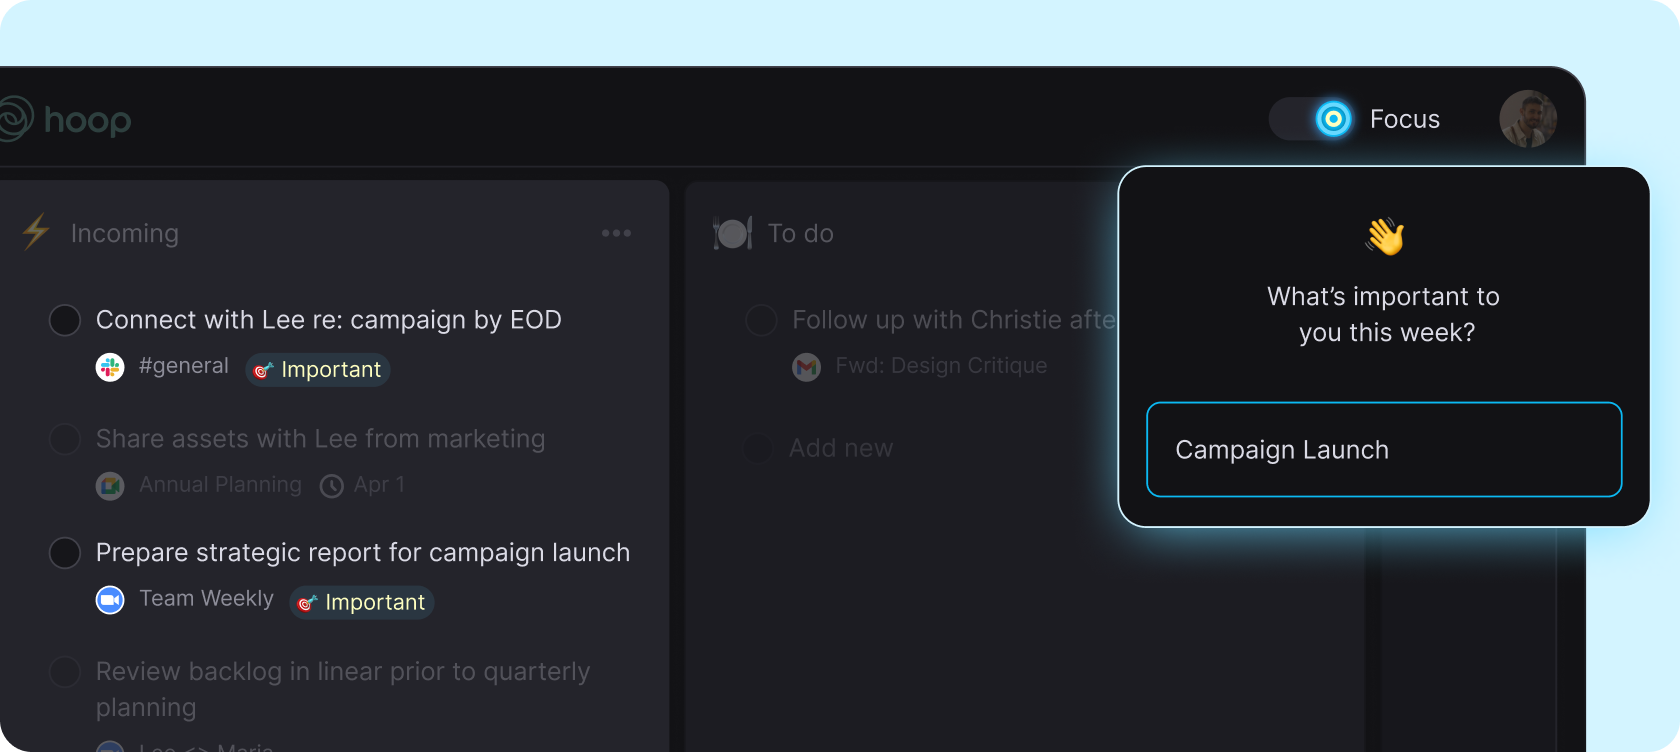Check off Review backlog in linear task
The height and width of the screenshot is (752, 1680).
65,672
